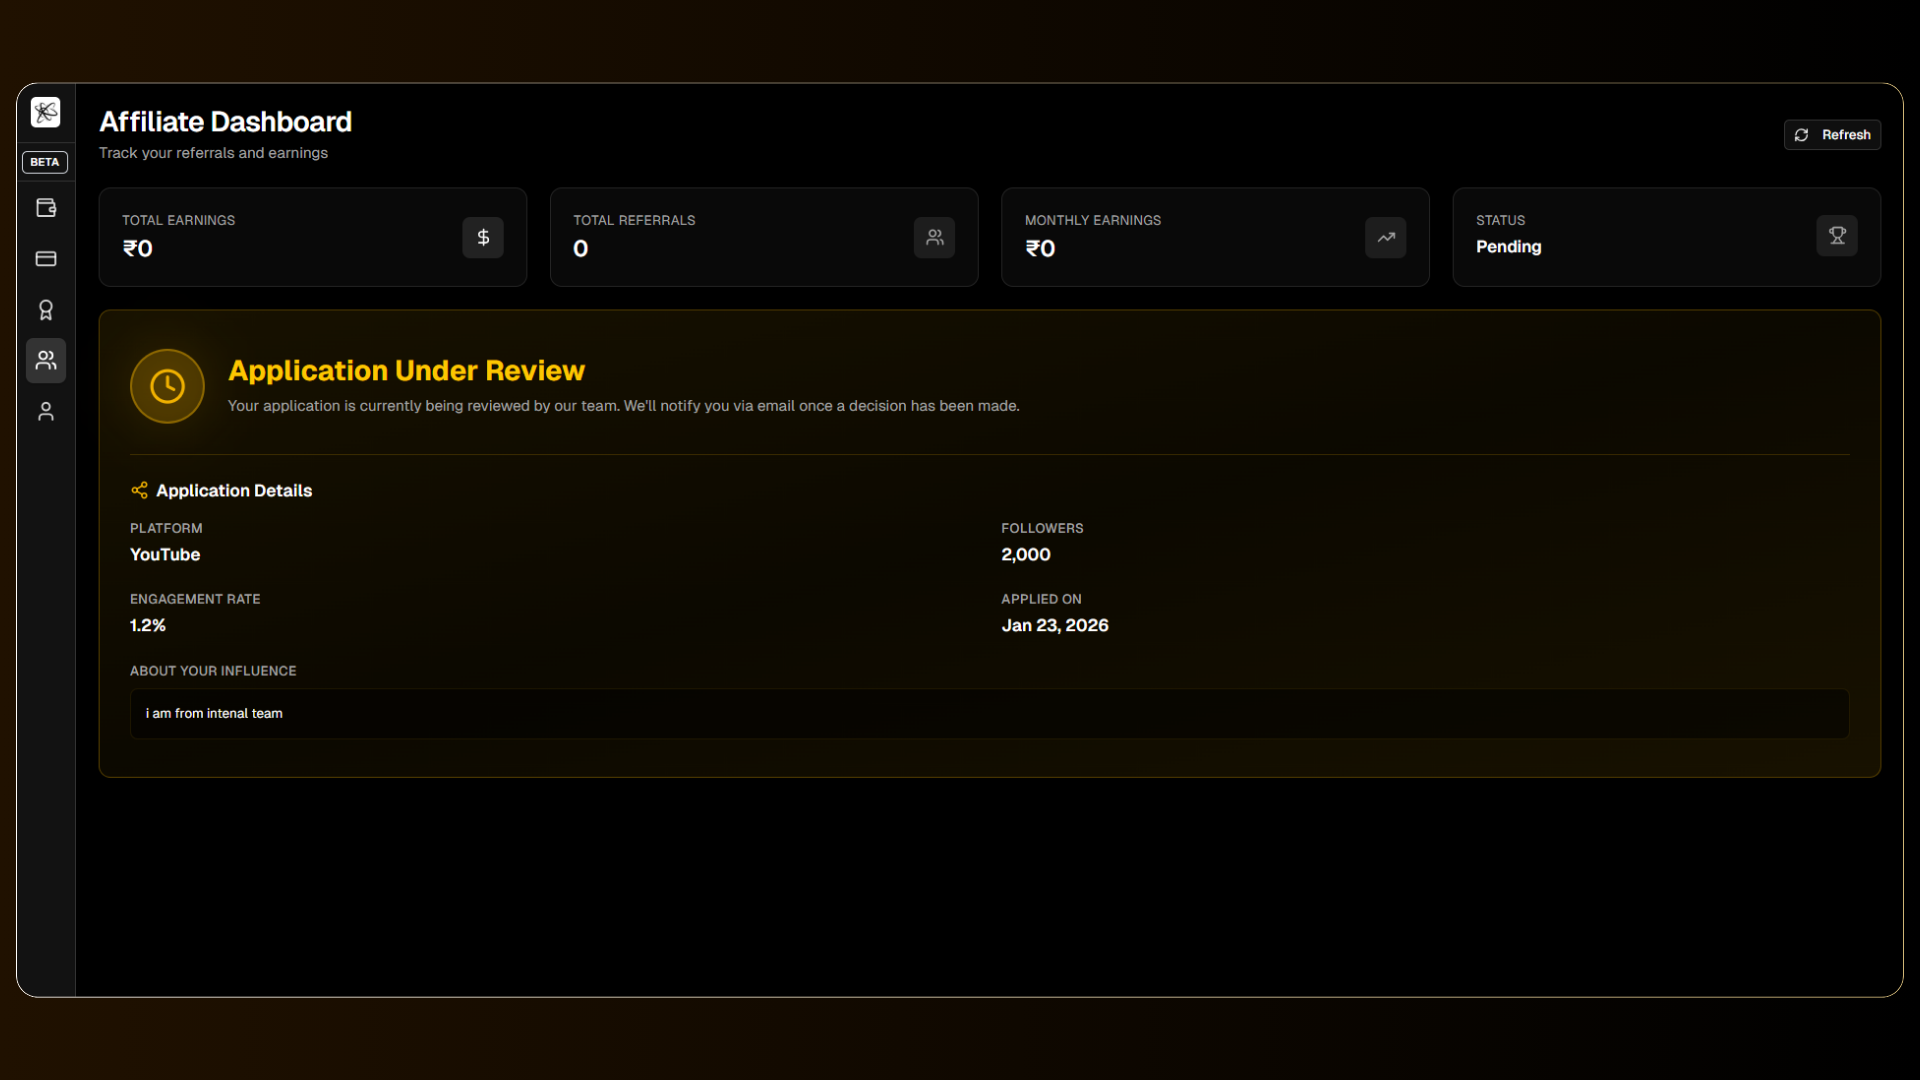Open the profile icon at sidebar bottom
Image resolution: width=1920 pixels, height=1080 pixels.
pos(46,410)
